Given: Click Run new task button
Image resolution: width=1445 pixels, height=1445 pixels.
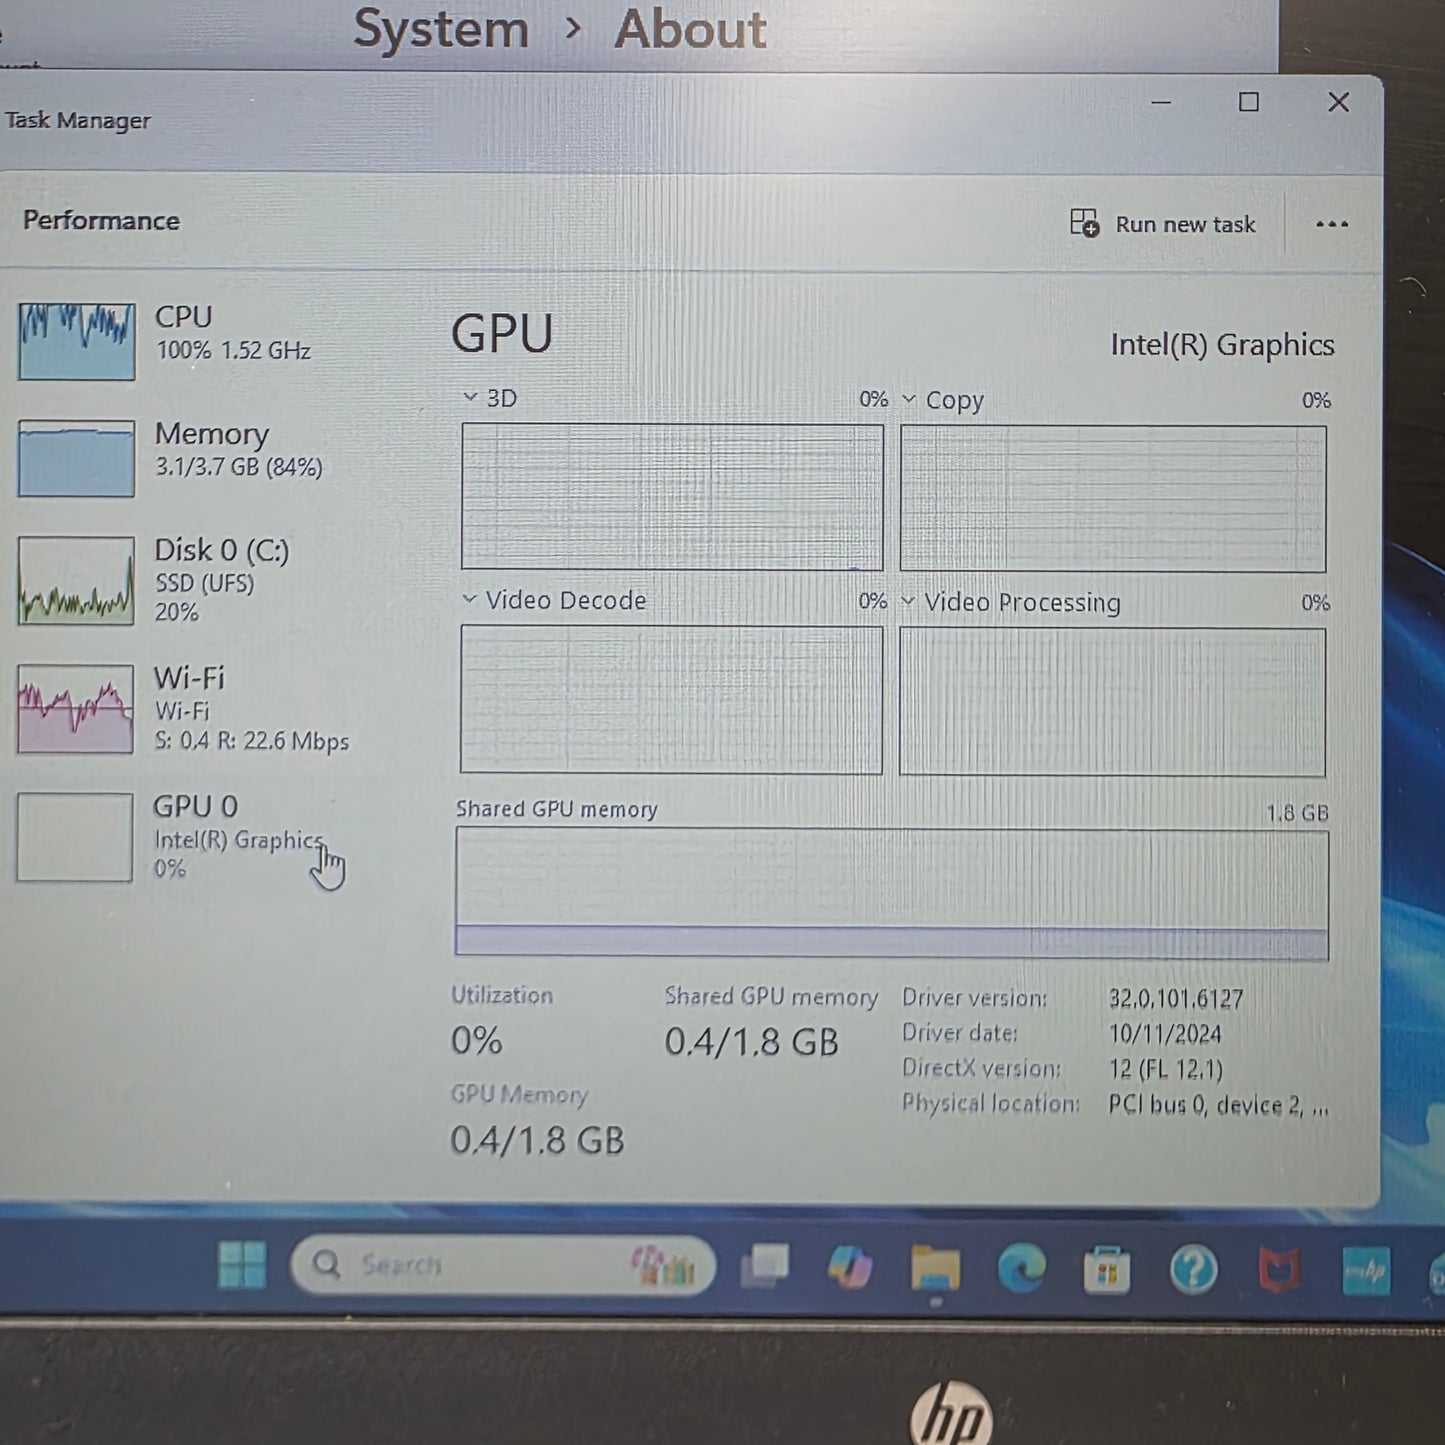Looking at the screenshot, I should [1162, 223].
